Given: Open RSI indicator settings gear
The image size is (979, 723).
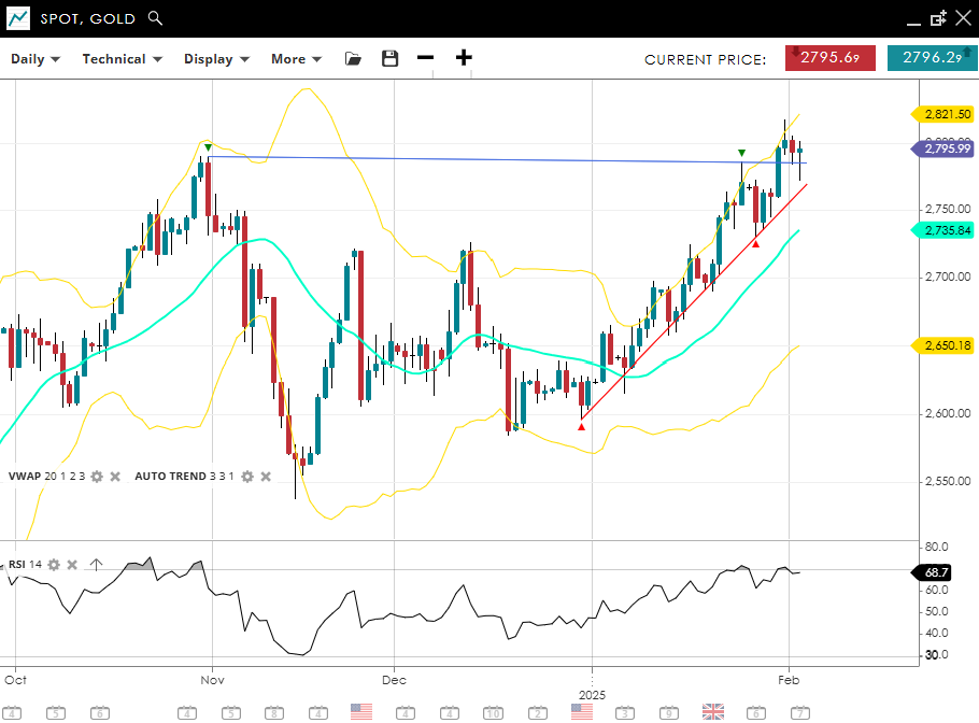Looking at the screenshot, I should 54,565.
